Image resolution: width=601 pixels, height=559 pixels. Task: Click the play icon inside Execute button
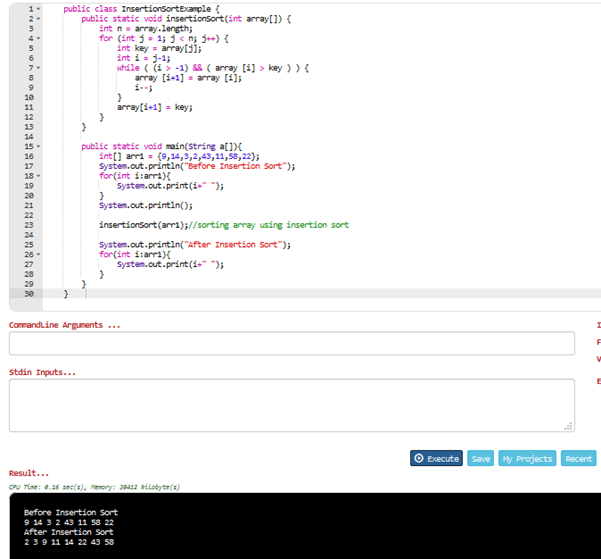point(419,458)
